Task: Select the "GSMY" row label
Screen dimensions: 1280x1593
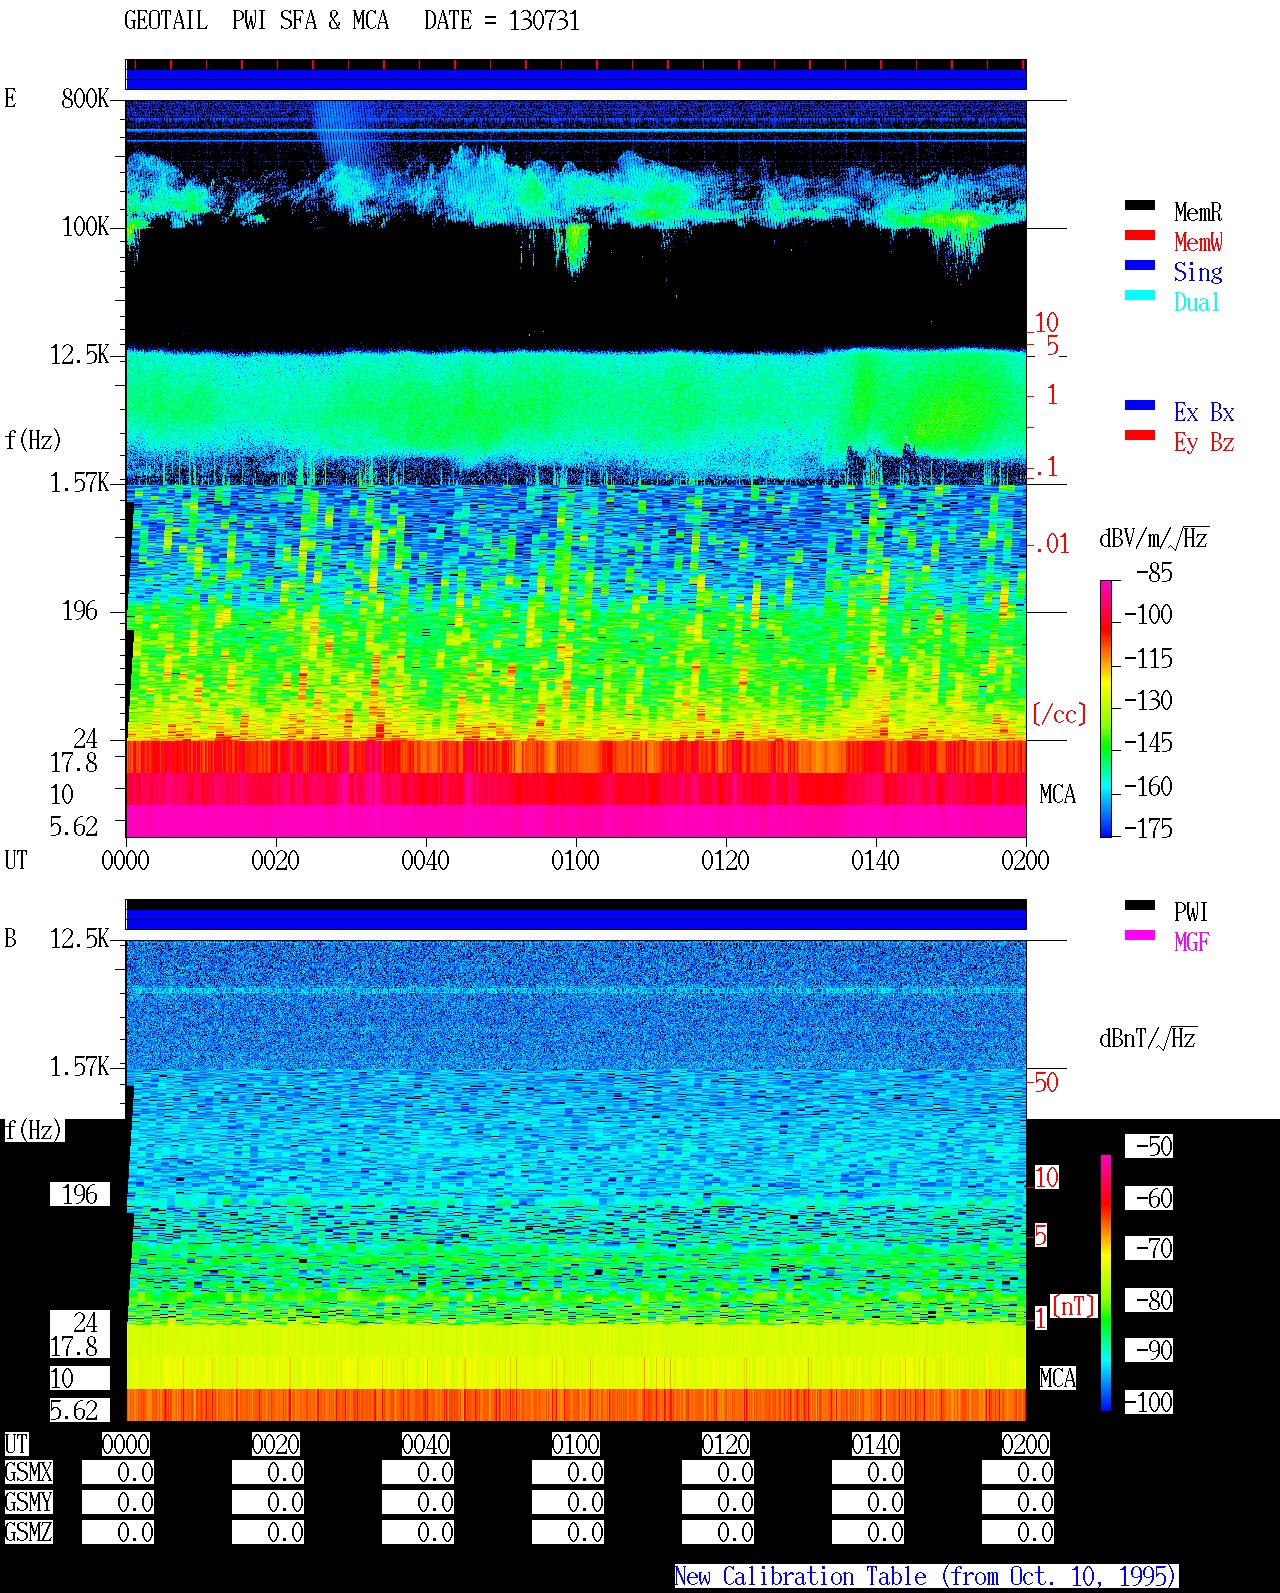Action: [x=29, y=1502]
